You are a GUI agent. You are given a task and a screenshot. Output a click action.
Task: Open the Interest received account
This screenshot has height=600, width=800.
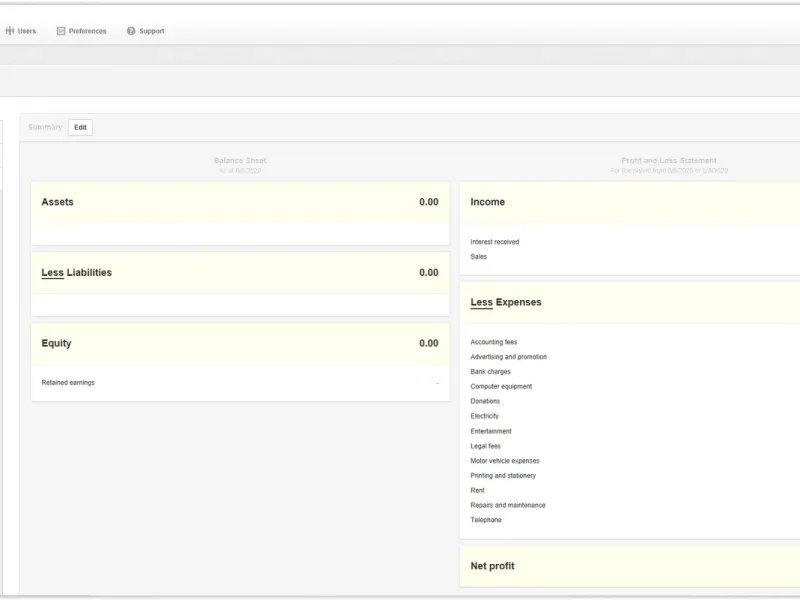pos(495,242)
